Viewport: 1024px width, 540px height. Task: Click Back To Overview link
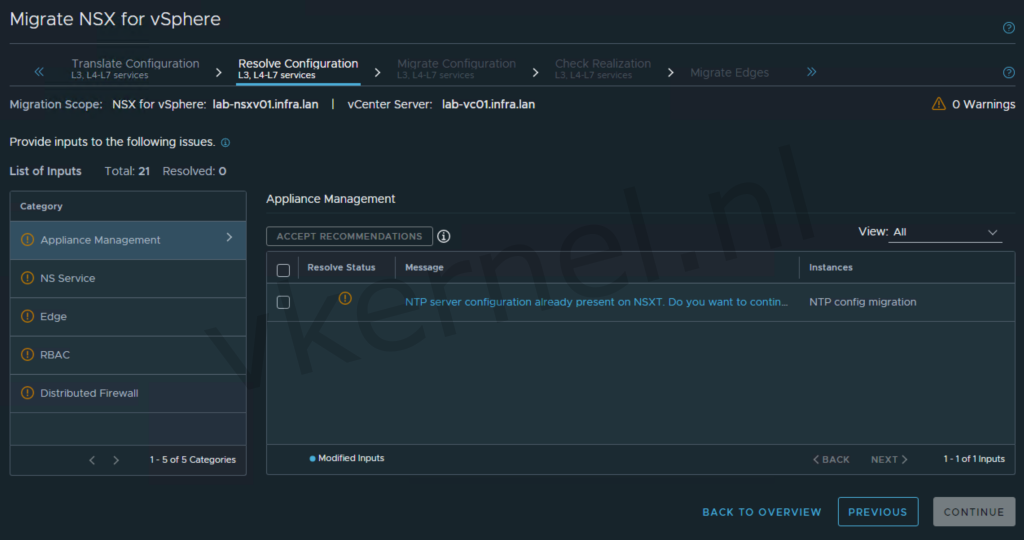(761, 512)
